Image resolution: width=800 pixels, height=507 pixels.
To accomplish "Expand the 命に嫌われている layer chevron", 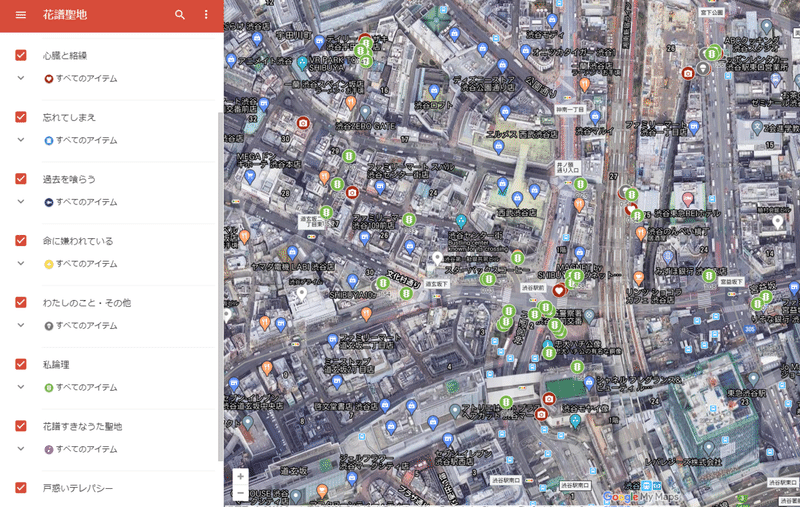I will 20,263.
